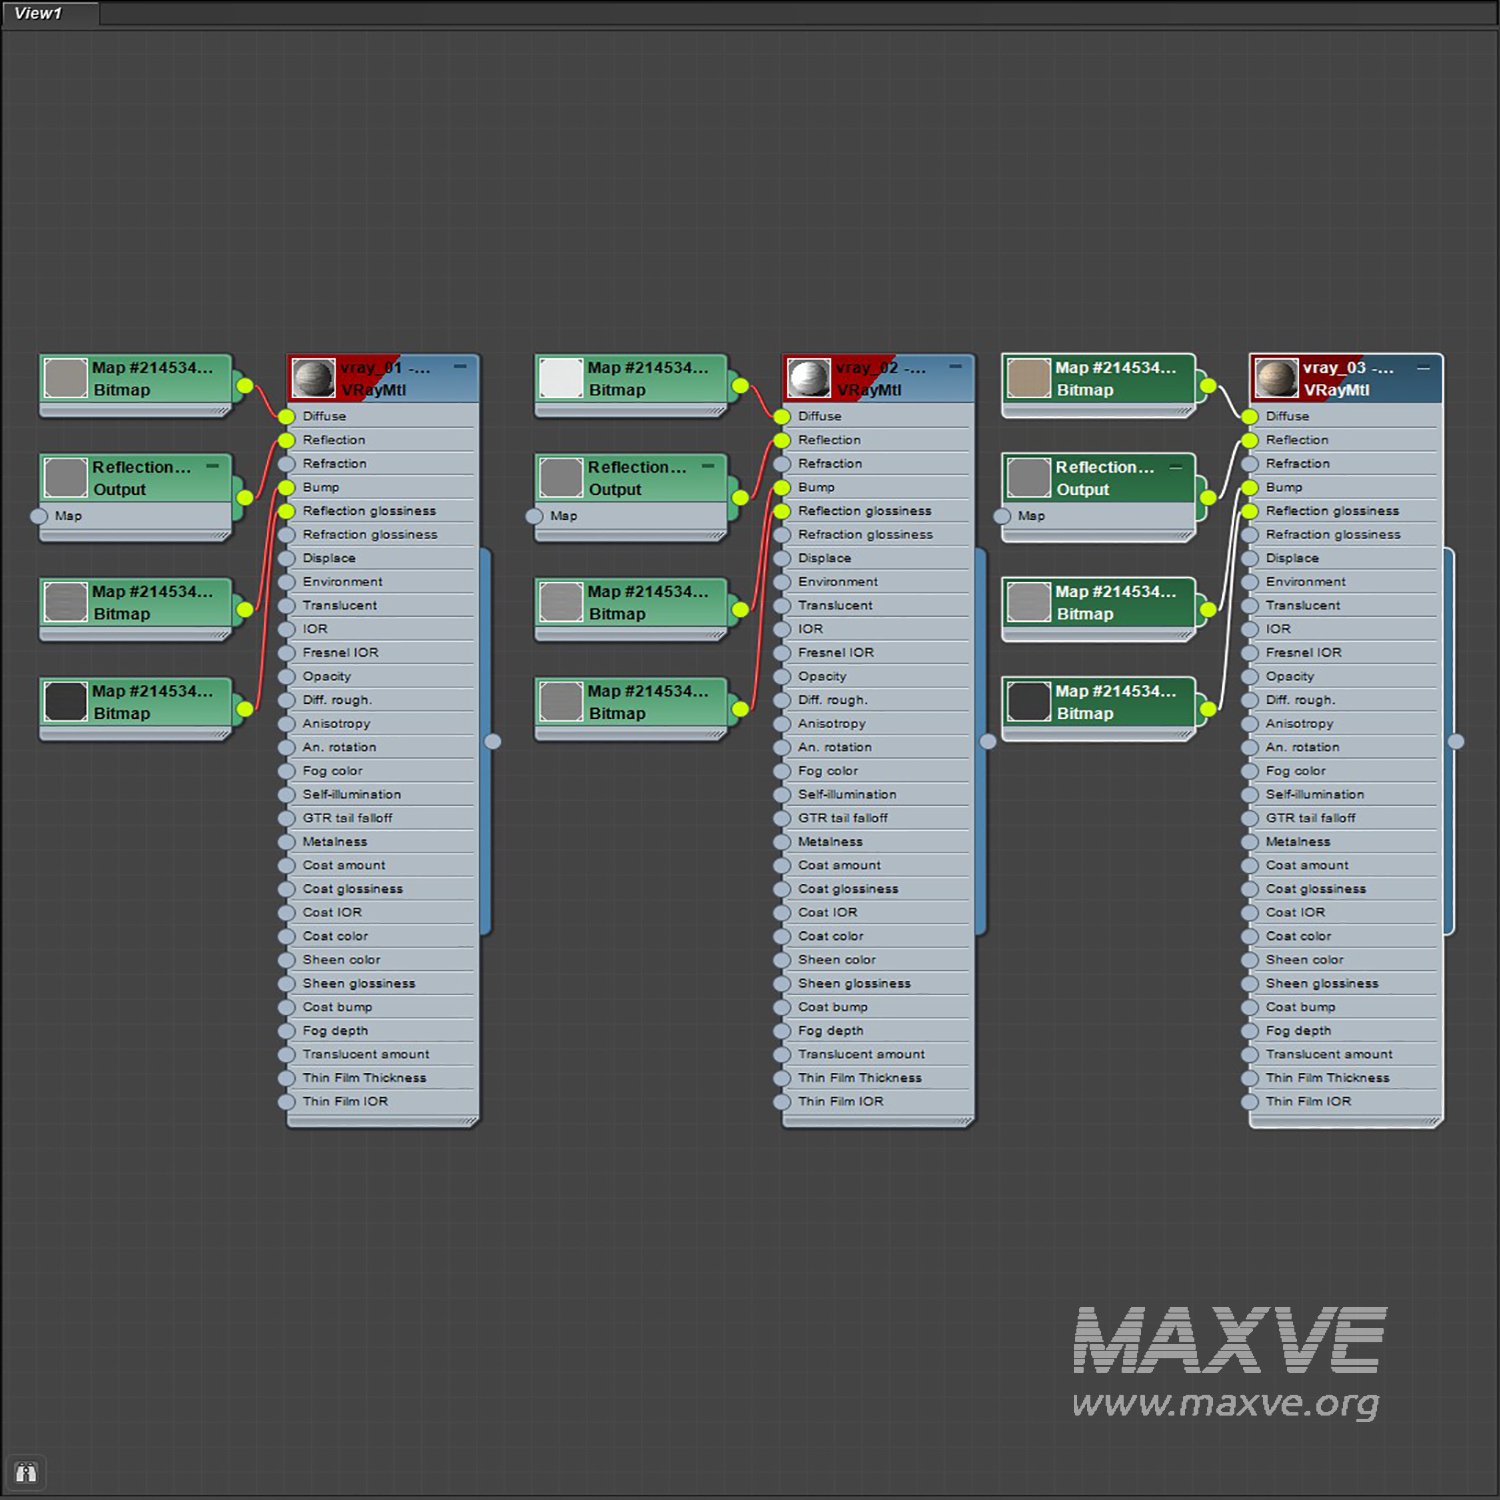This screenshot has width=1500, height=1500.
Task: Switch to the View1 tab
Action: tap(38, 13)
